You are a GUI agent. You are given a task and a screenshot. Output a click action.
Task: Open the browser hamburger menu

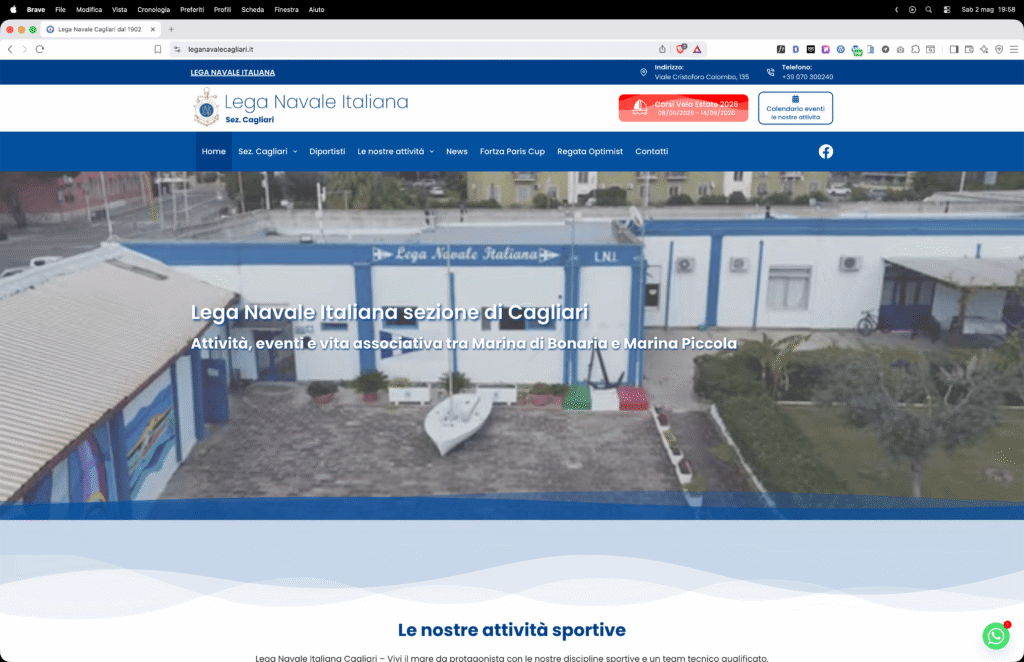coord(1014,49)
